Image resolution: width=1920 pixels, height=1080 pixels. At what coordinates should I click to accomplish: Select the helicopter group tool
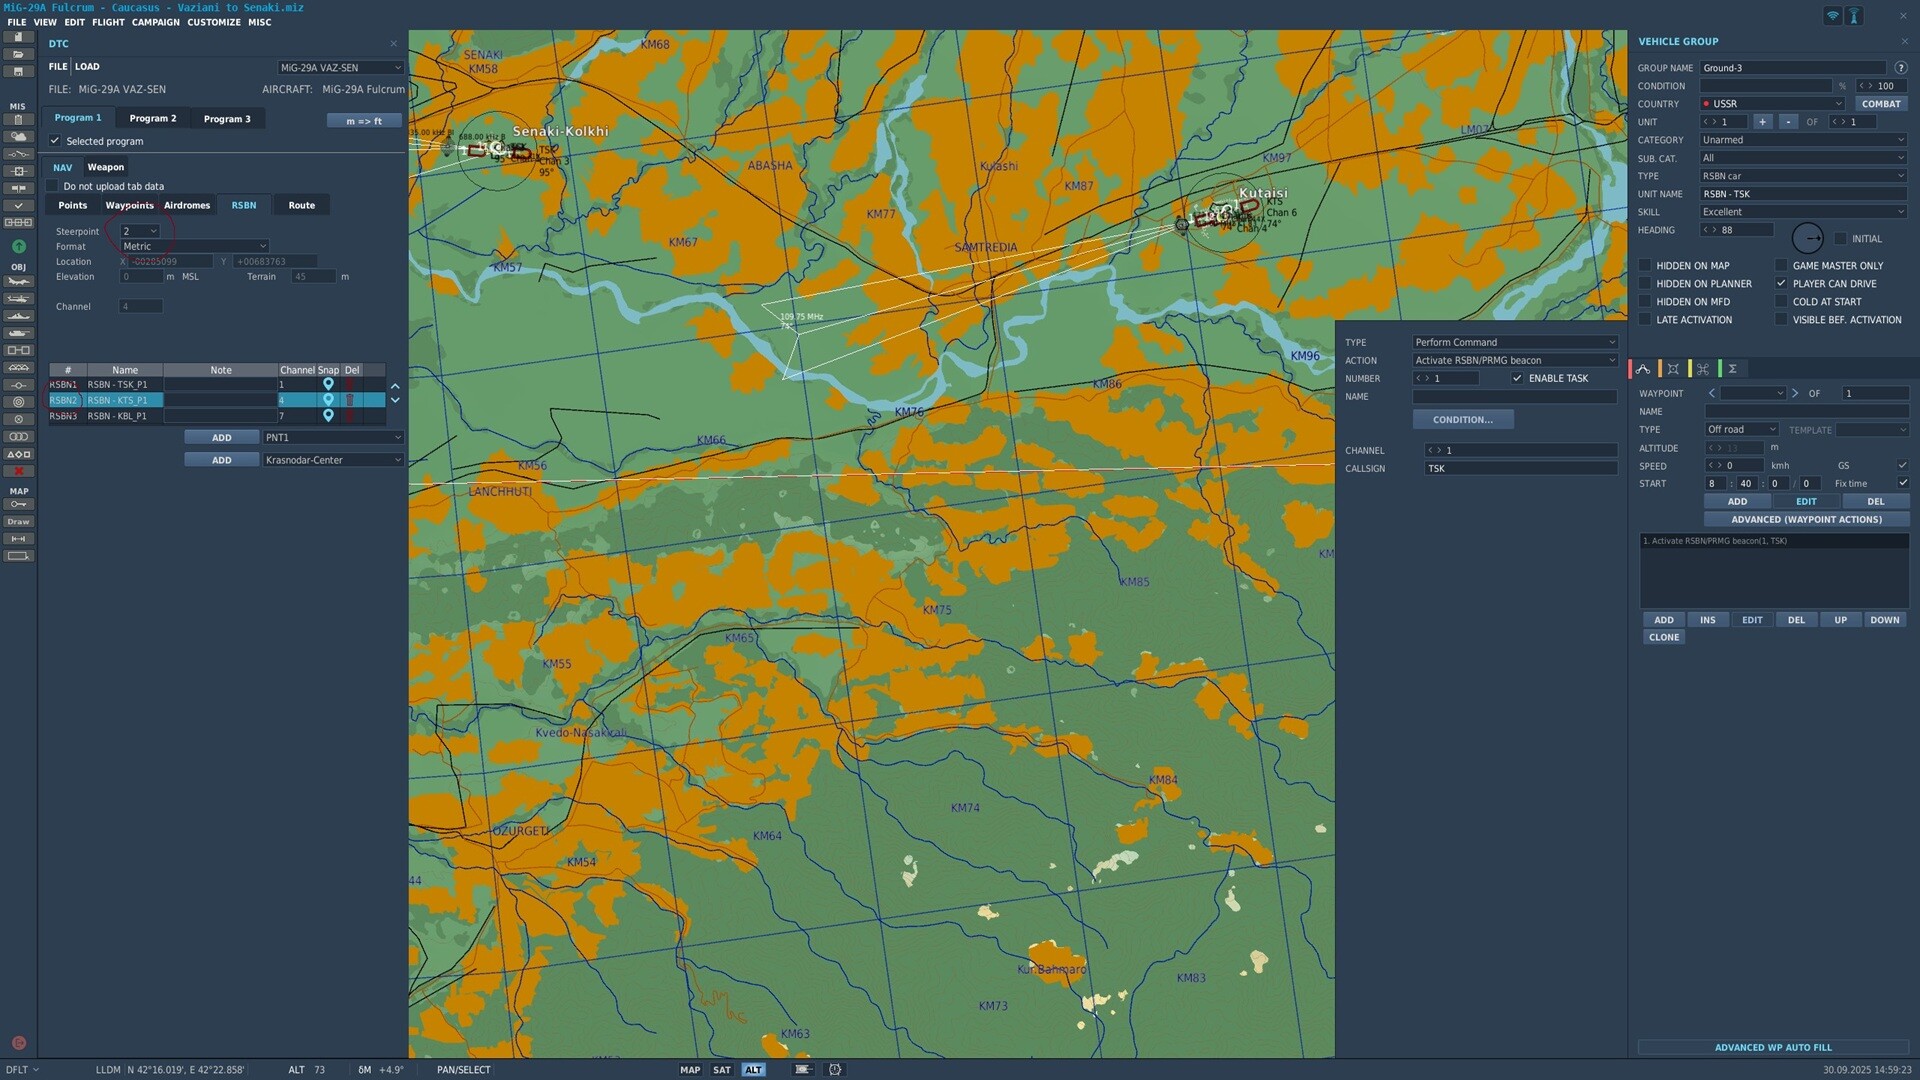(x=18, y=299)
